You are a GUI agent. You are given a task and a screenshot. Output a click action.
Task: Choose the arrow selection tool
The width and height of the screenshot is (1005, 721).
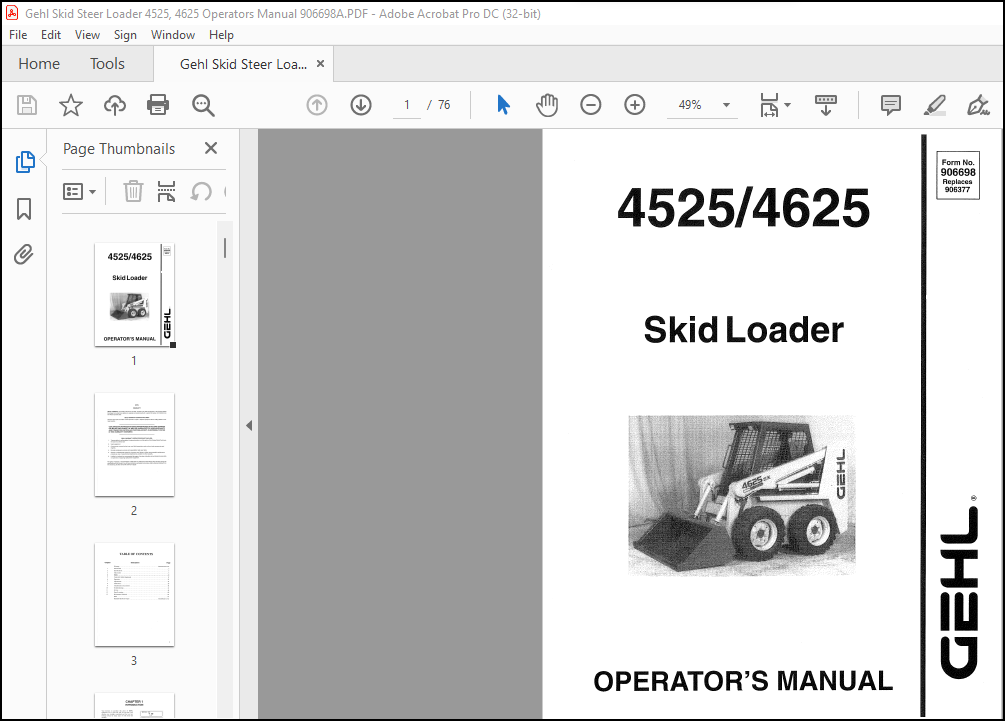click(503, 104)
